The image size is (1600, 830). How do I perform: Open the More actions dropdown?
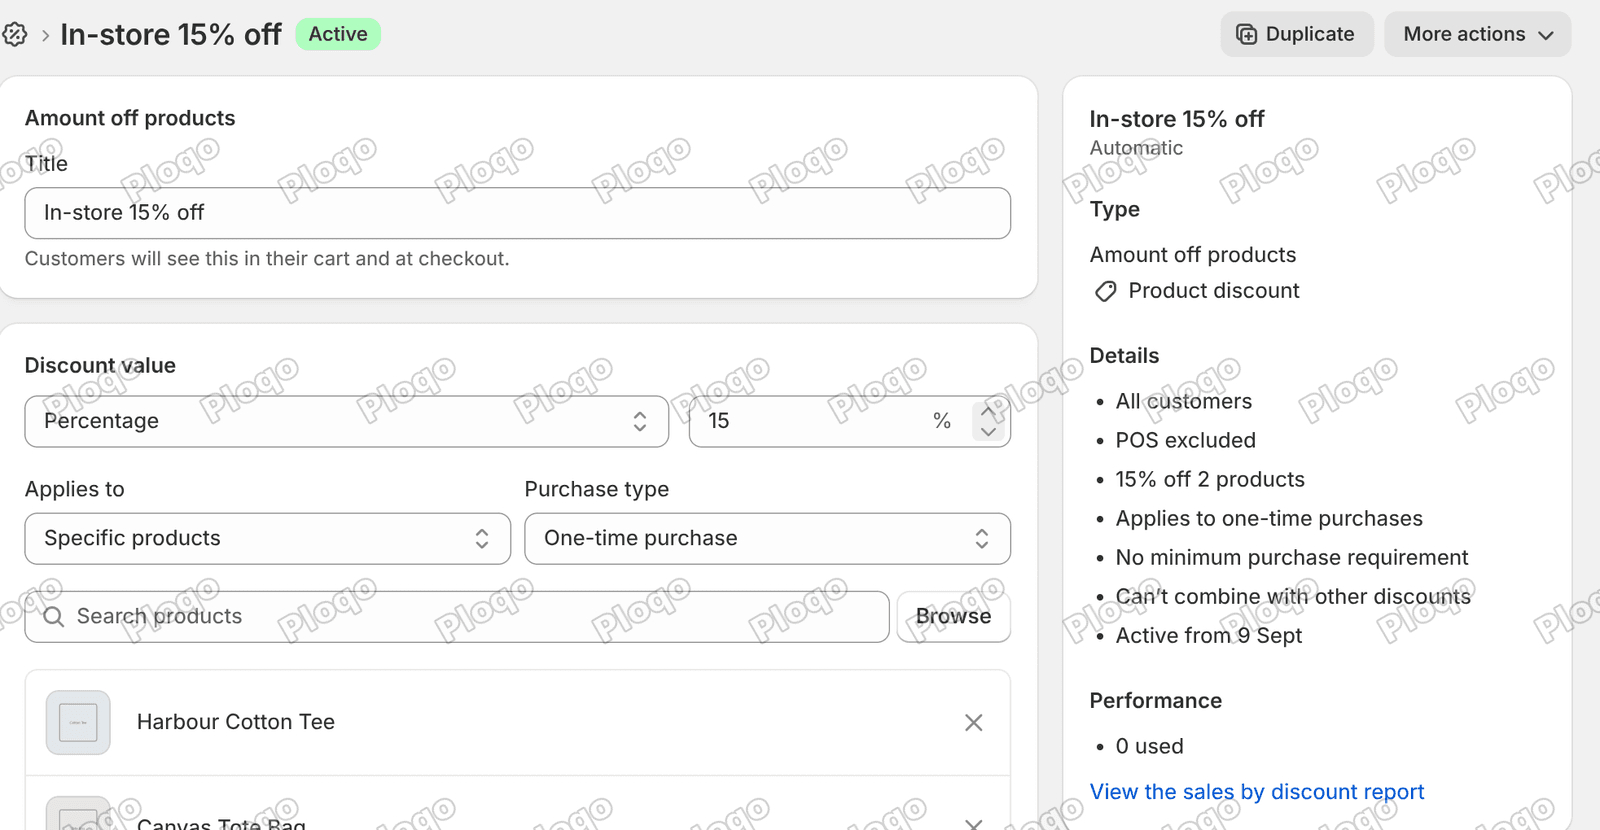pos(1477,34)
